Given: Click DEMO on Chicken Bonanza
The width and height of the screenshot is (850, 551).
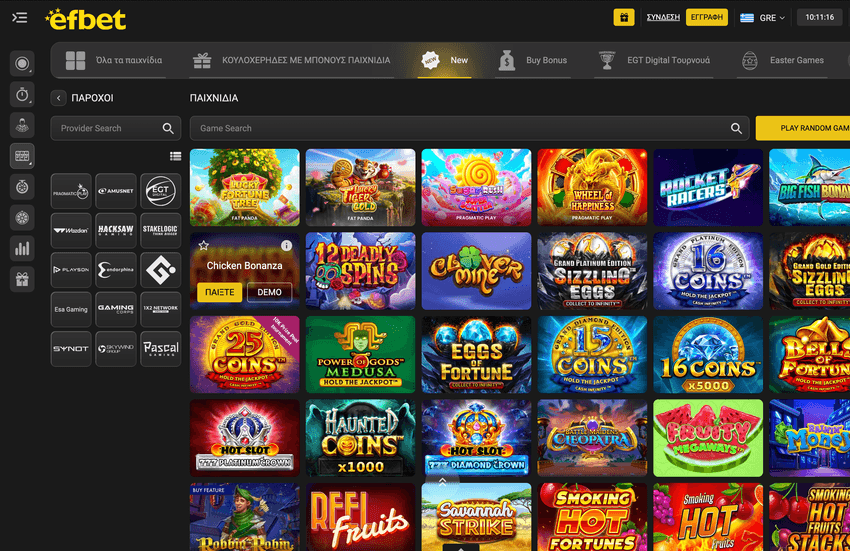Looking at the screenshot, I should (269, 292).
